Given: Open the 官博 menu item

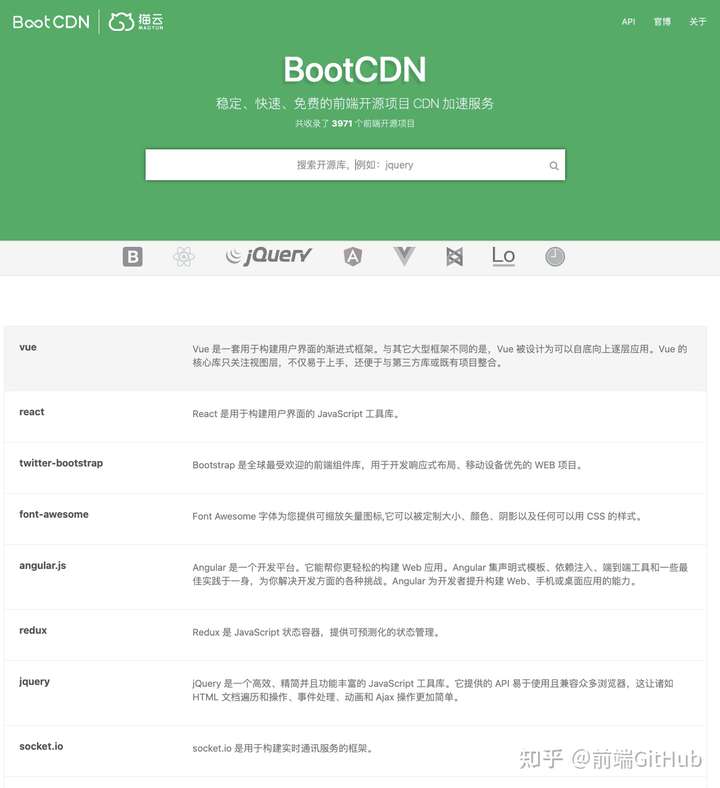Looking at the screenshot, I should click(x=662, y=22).
